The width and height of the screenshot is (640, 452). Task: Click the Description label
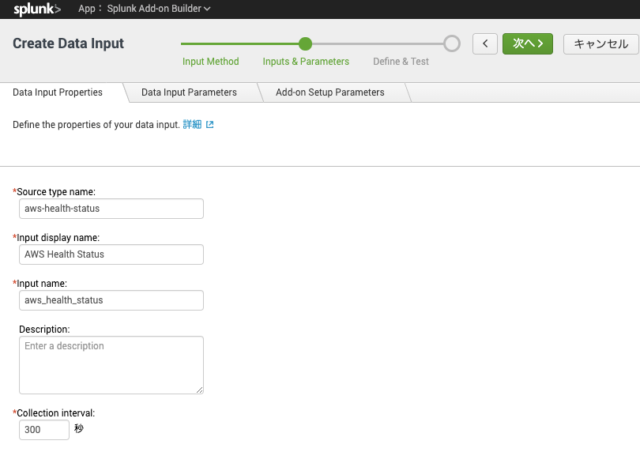click(44, 329)
